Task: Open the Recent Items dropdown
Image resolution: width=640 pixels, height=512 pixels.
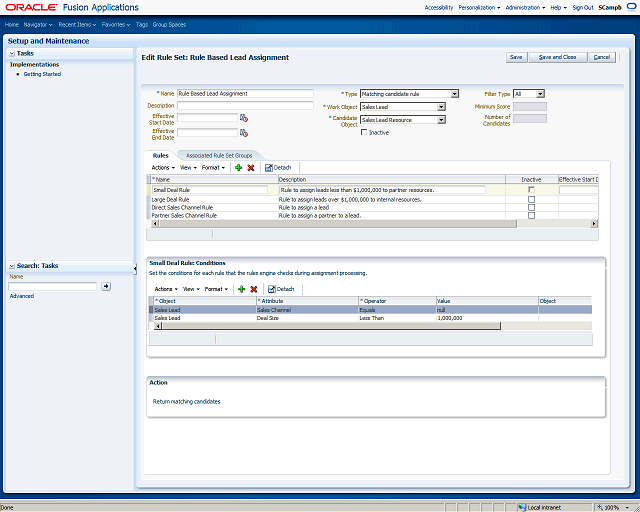Action: pyautogui.click(x=77, y=24)
